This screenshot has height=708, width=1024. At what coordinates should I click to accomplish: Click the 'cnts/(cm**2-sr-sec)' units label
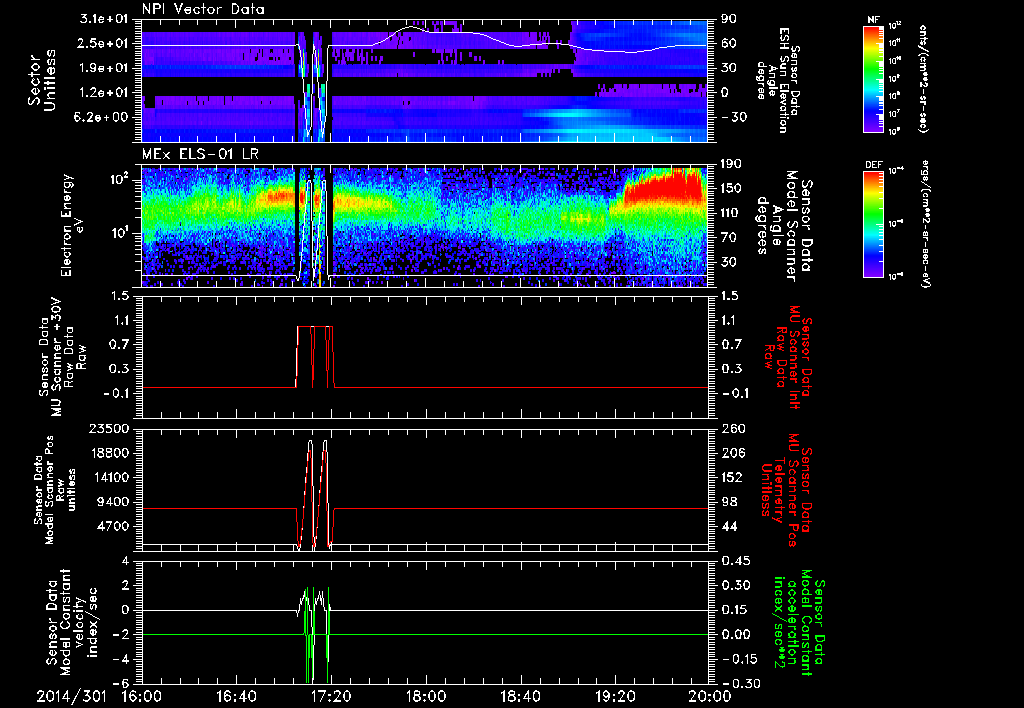pyautogui.click(x=923, y=78)
